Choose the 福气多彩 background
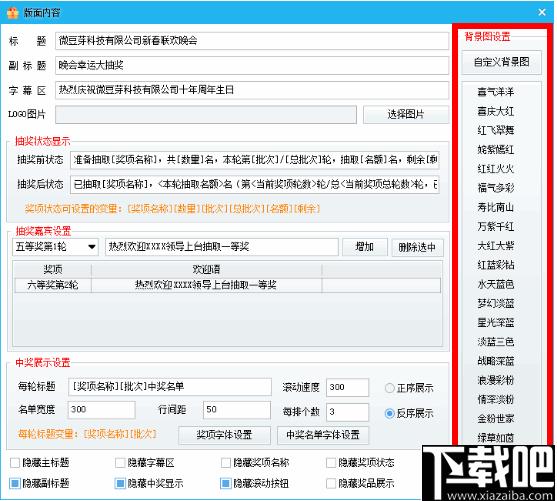This screenshot has height=501, width=557. (496, 188)
